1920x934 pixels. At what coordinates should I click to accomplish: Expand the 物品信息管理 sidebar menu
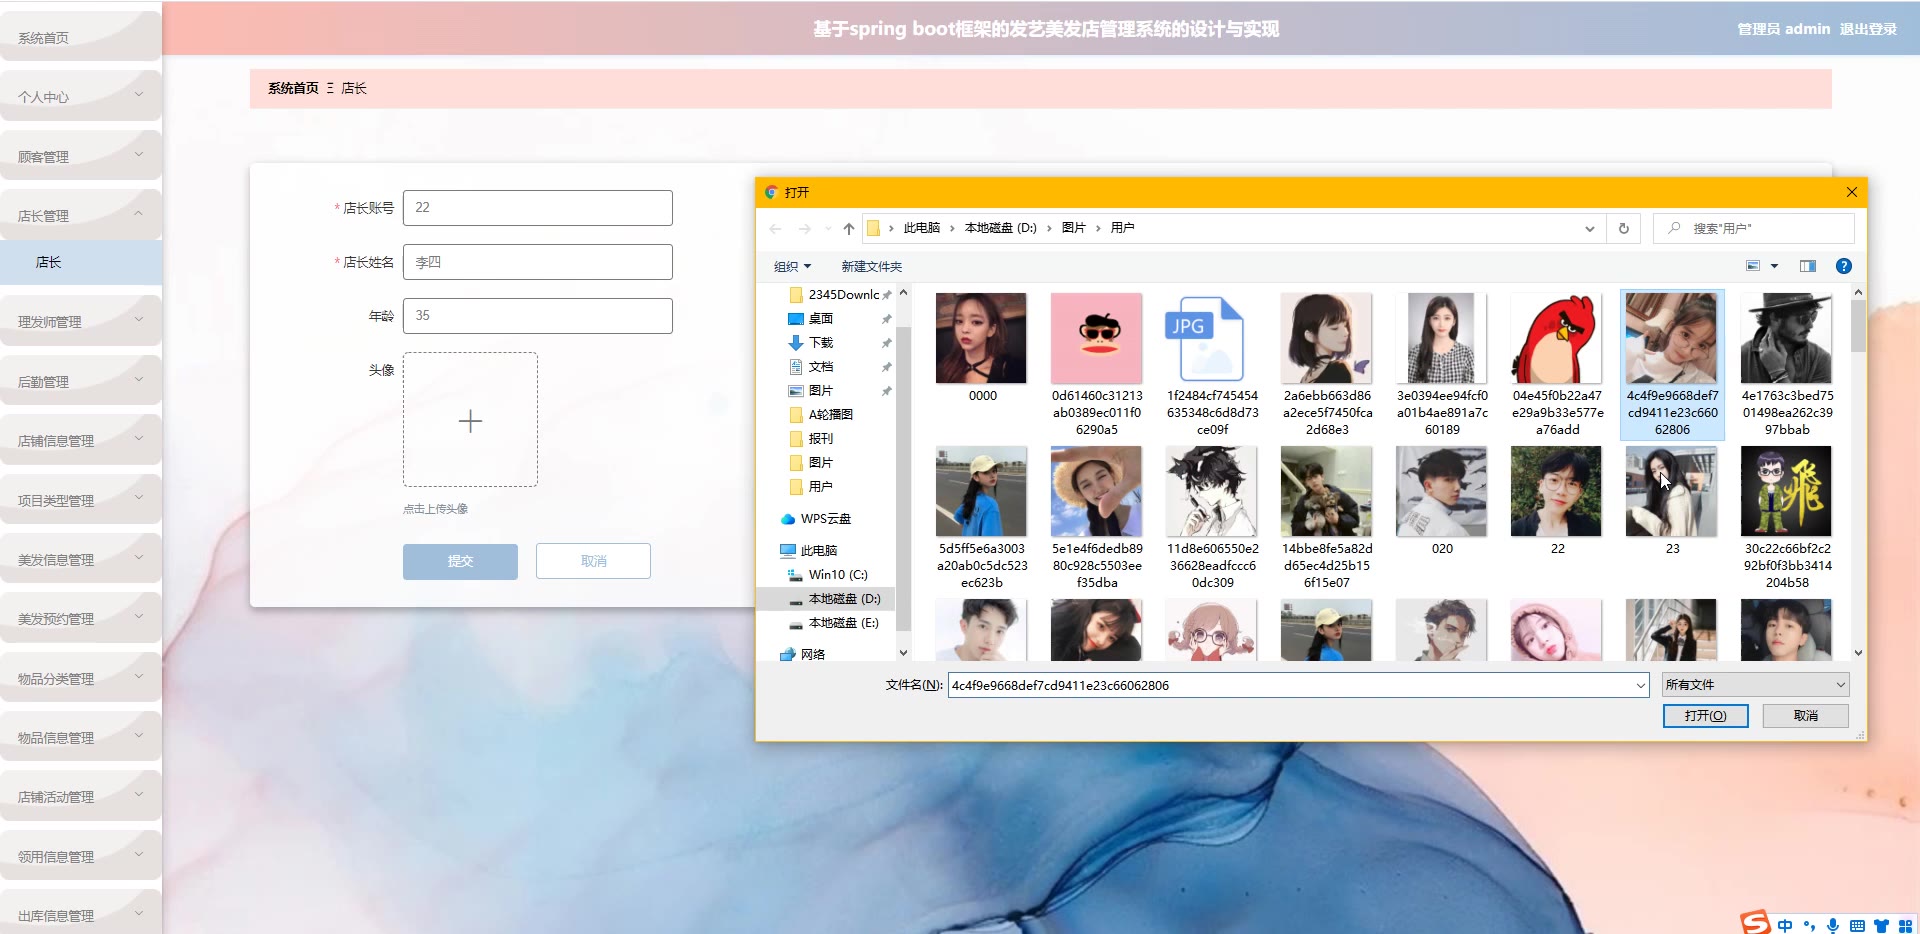point(81,737)
